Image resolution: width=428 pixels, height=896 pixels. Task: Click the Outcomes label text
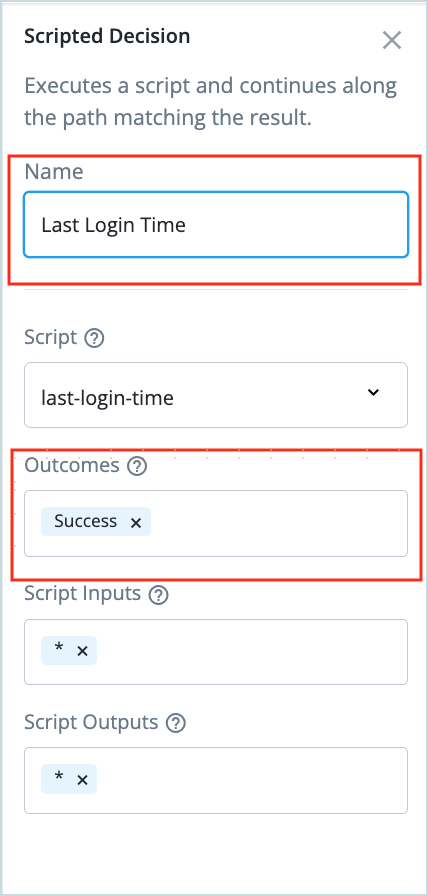click(x=72, y=466)
